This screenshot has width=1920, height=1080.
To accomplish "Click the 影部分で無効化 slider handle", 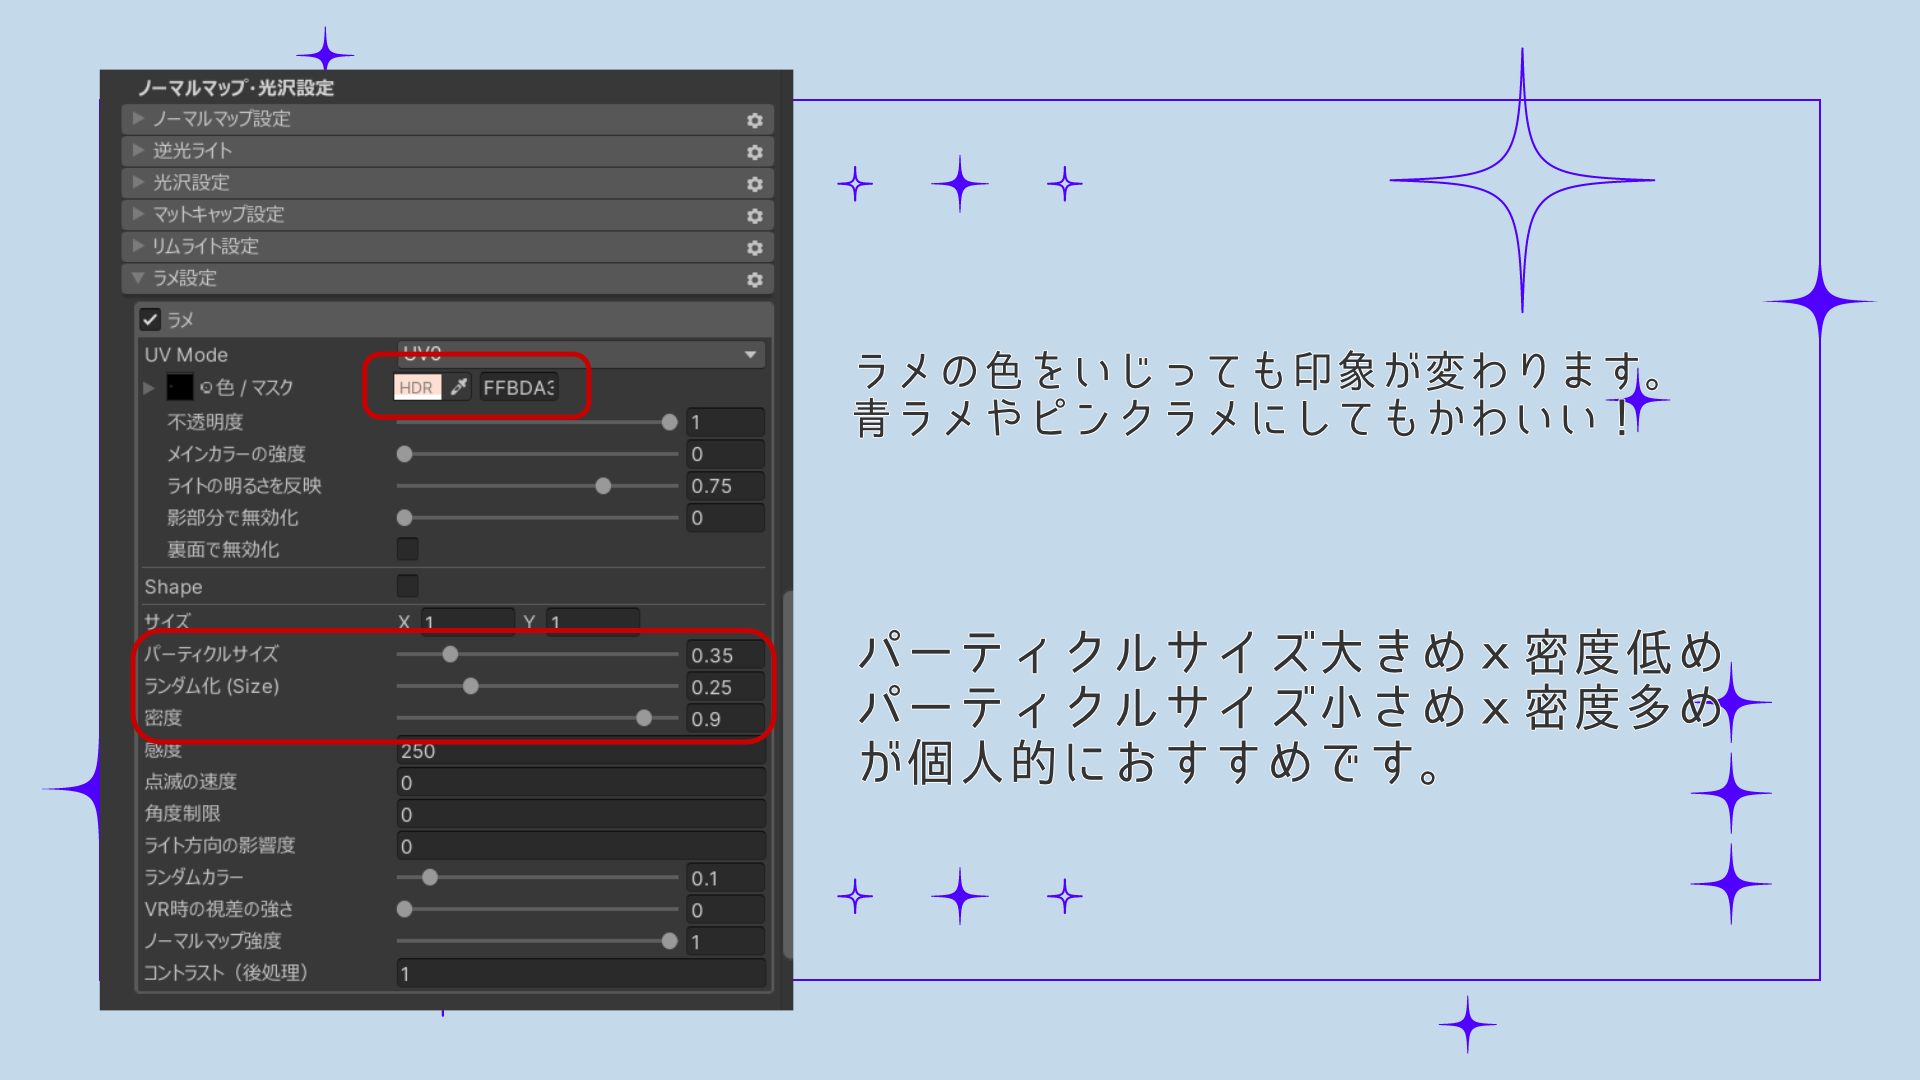I will pyautogui.click(x=405, y=518).
